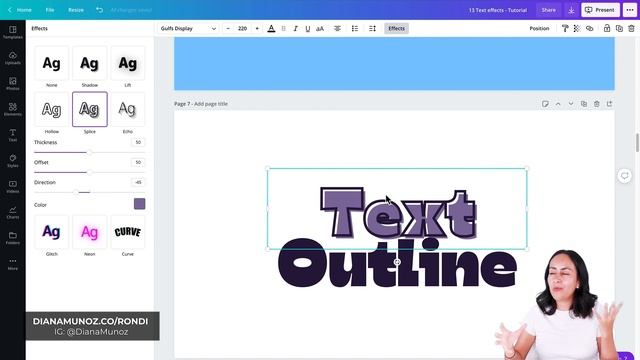
Task: Decrease font size with minus button
Action: tap(228, 29)
